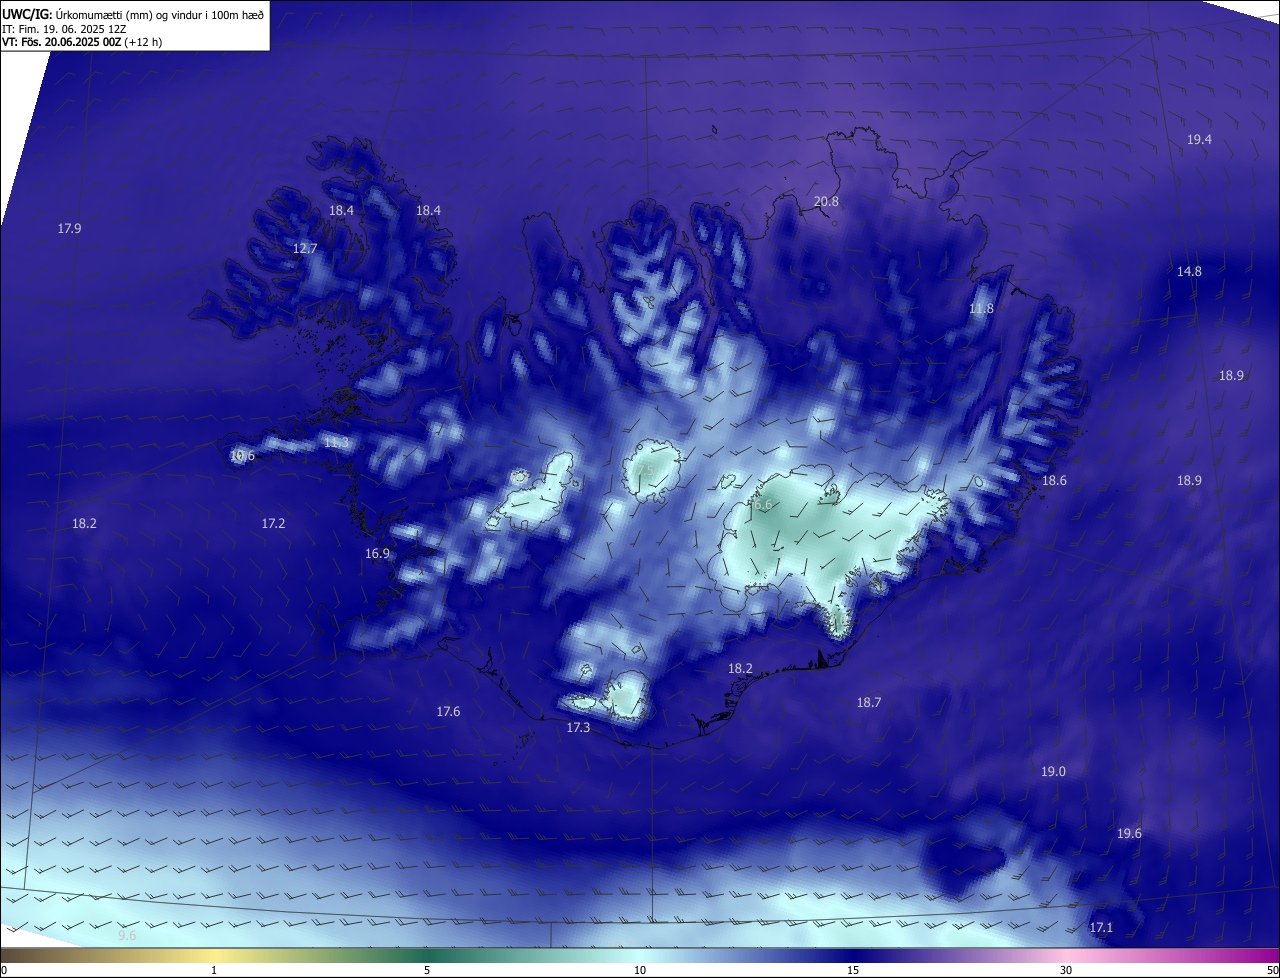
Task: Click the 50 tick on the color scale
Action: (1272, 970)
